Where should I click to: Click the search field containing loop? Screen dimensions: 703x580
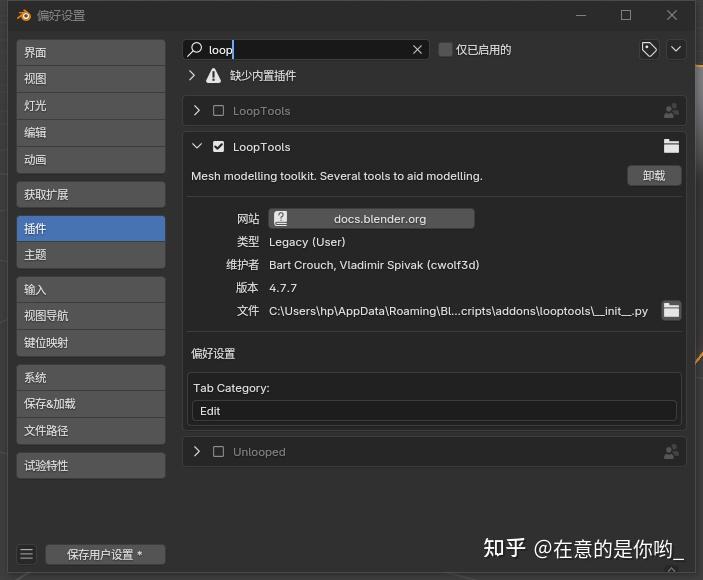[x=306, y=49]
